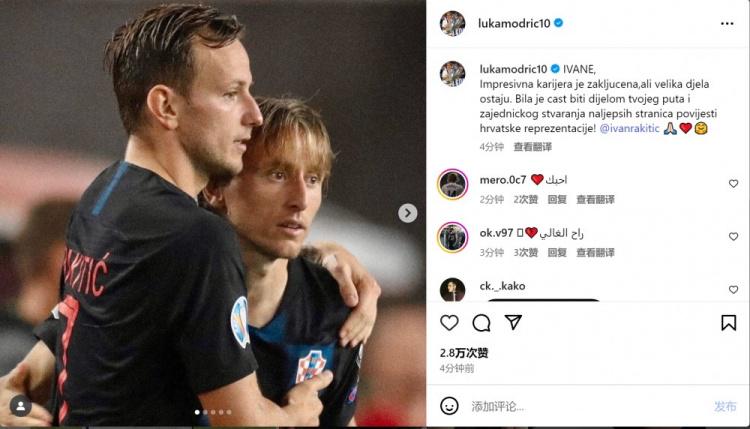Like ck._.kako's comment heart

tap(733, 290)
